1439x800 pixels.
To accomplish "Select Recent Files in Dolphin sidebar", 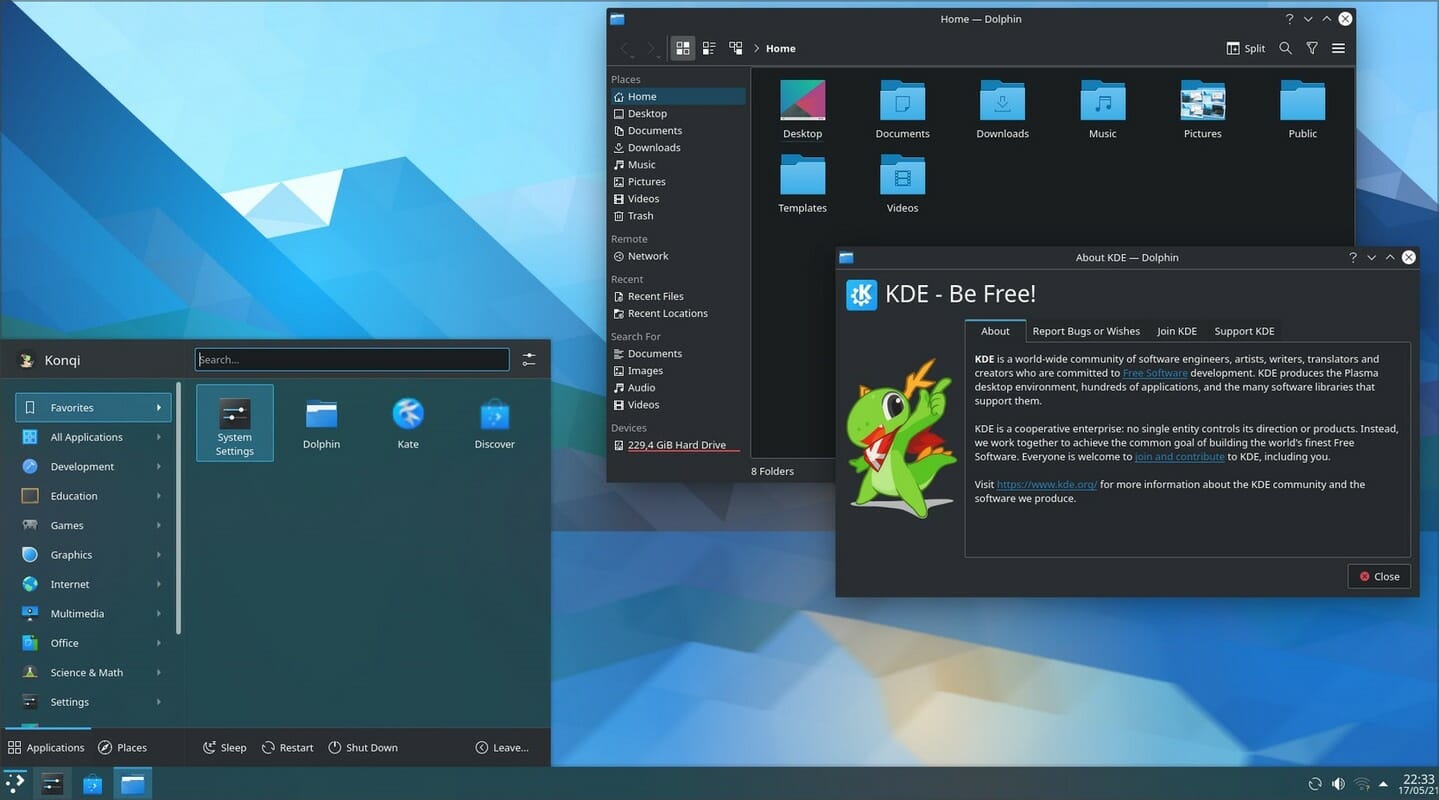I will (678, 296).
